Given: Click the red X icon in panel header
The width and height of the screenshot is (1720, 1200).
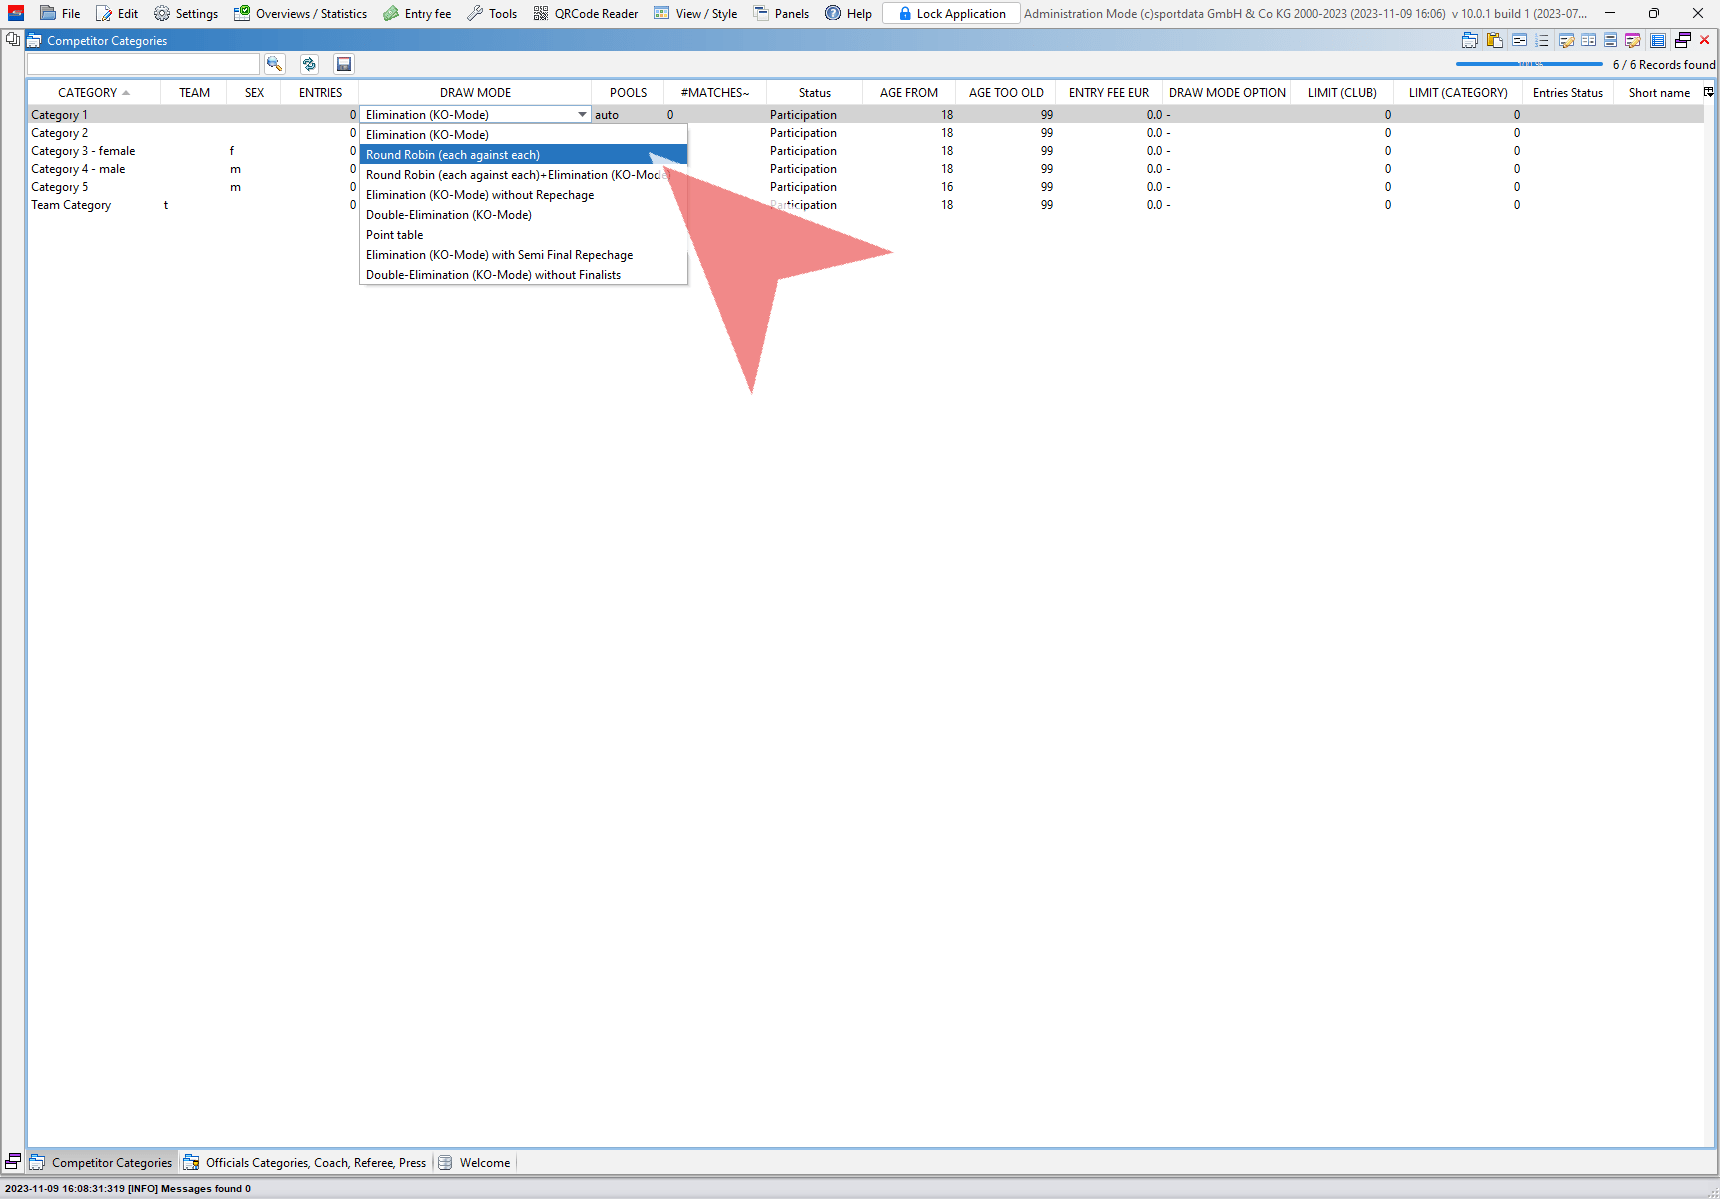Looking at the screenshot, I should coord(1705,40).
